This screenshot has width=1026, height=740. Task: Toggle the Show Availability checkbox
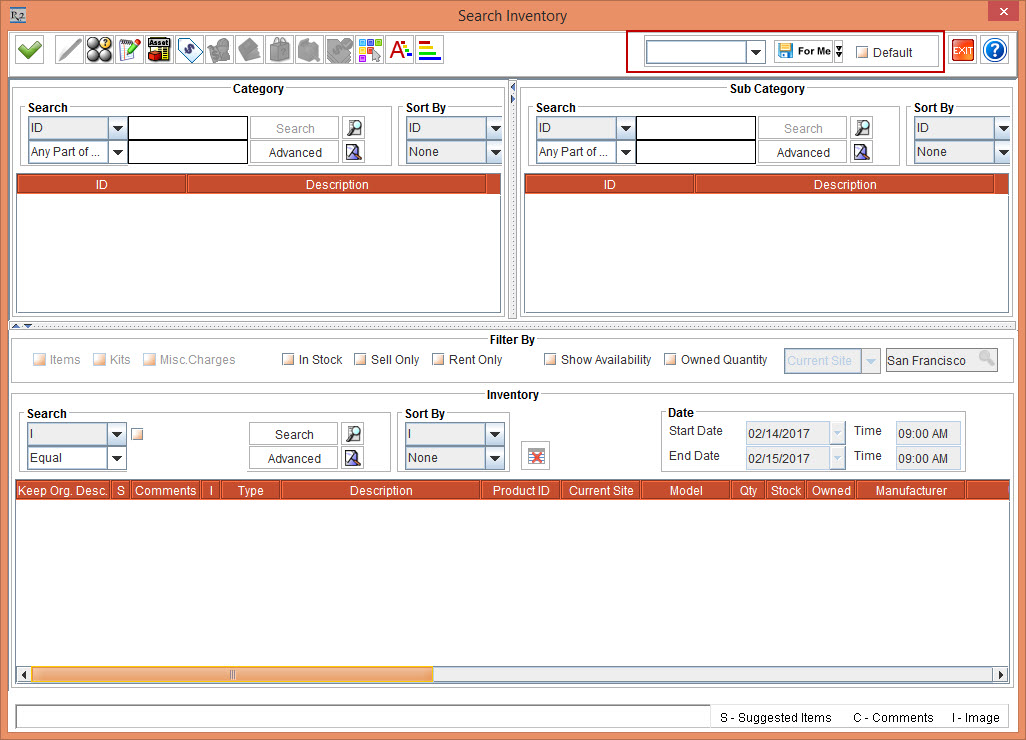coord(550,360)
